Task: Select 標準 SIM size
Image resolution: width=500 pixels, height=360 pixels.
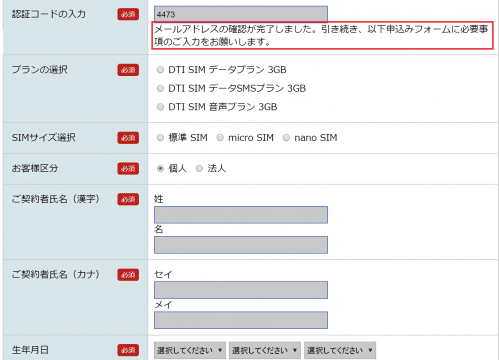Action: (160, 138)
